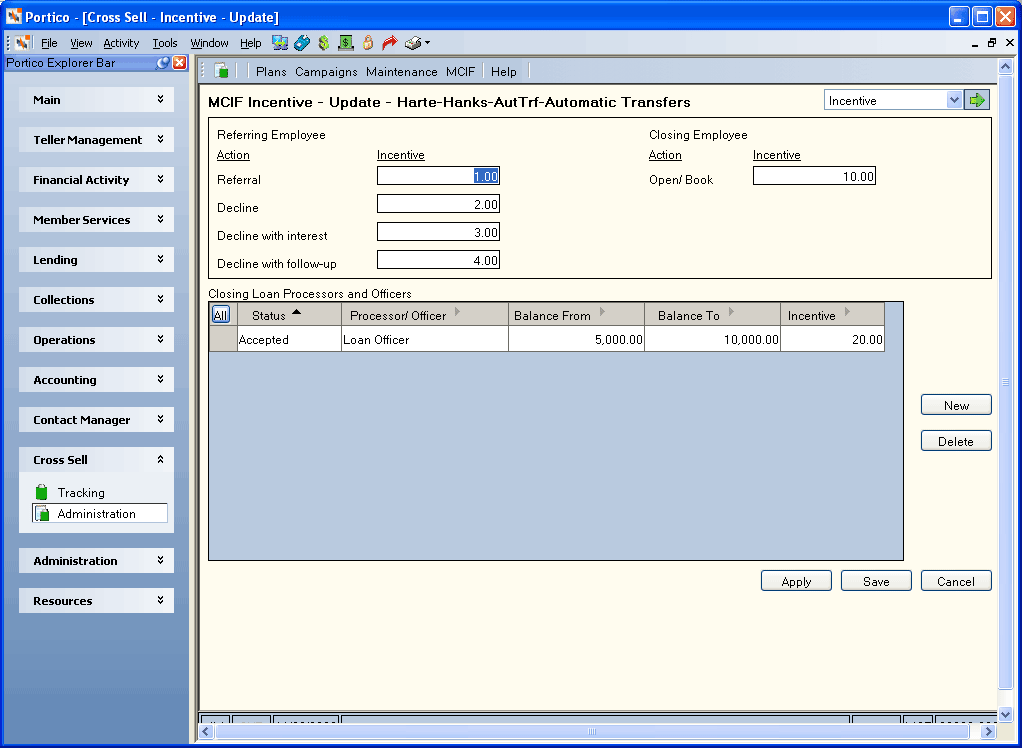Viewport: 1022px width, 748px height.
Task: Click the Decline with interest incentive field
Action: (x=438, y=232)
